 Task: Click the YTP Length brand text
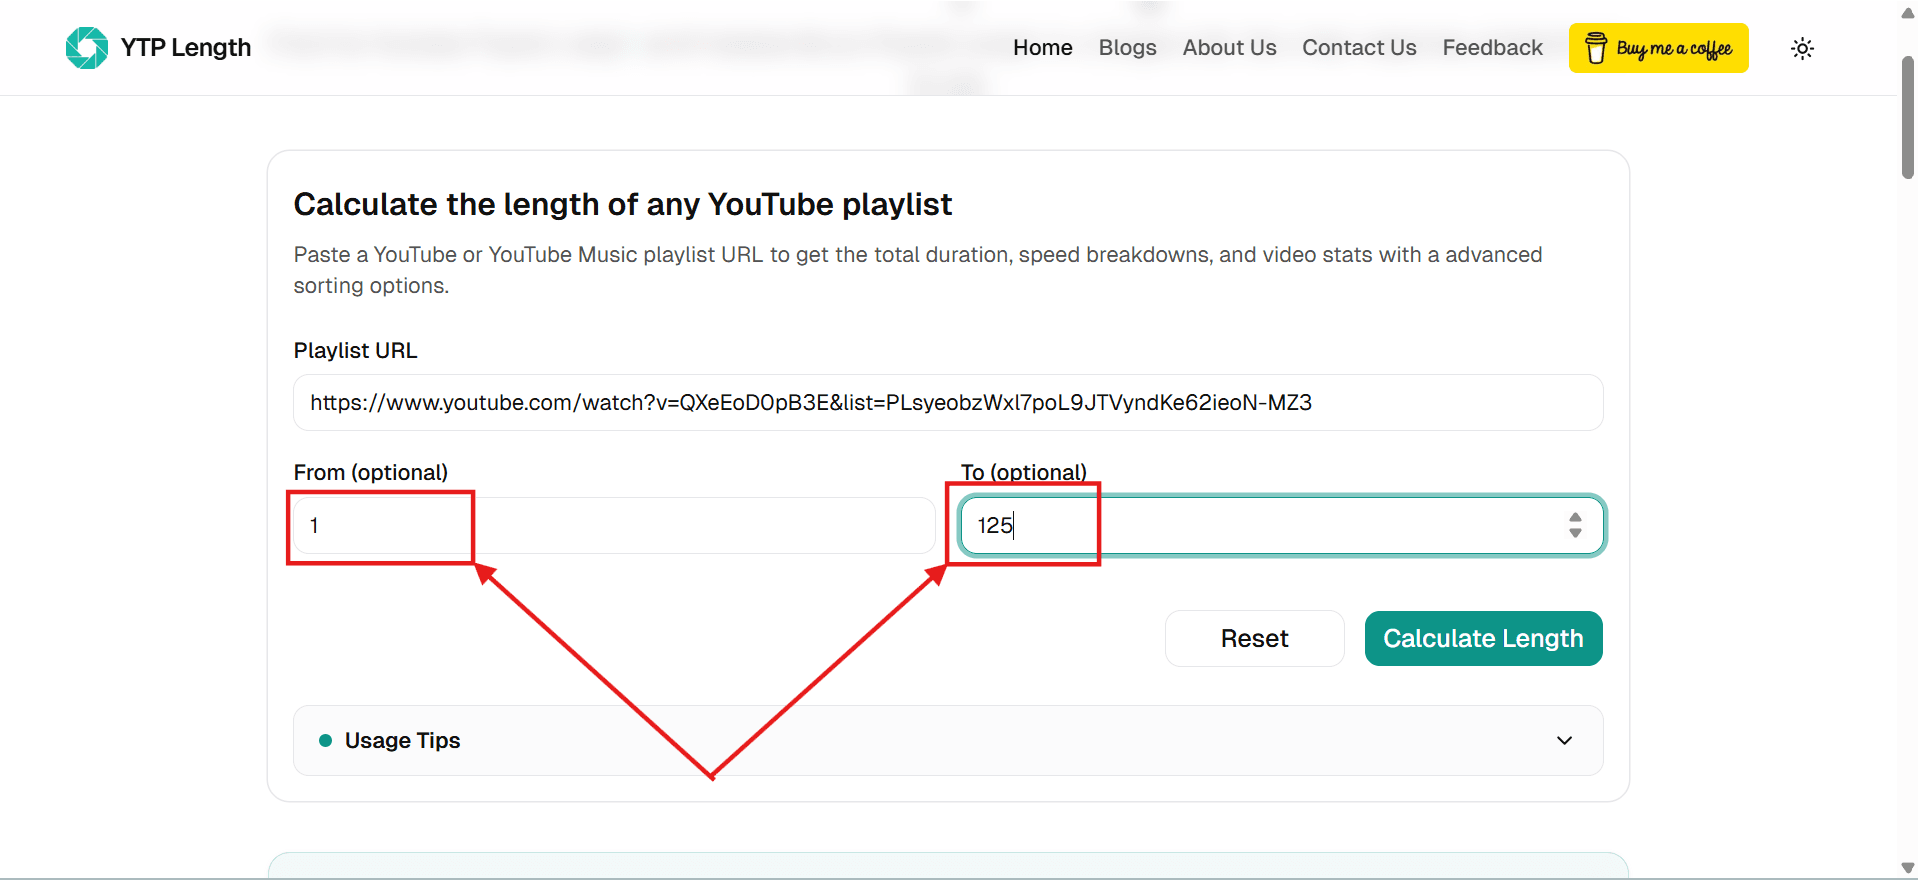point(186,48)
